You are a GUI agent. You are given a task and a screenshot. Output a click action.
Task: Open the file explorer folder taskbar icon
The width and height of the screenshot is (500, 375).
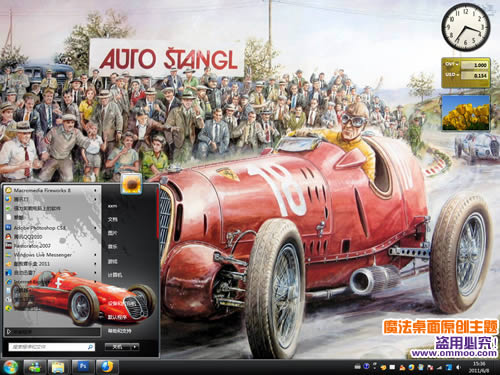click(x=59, y=367)
